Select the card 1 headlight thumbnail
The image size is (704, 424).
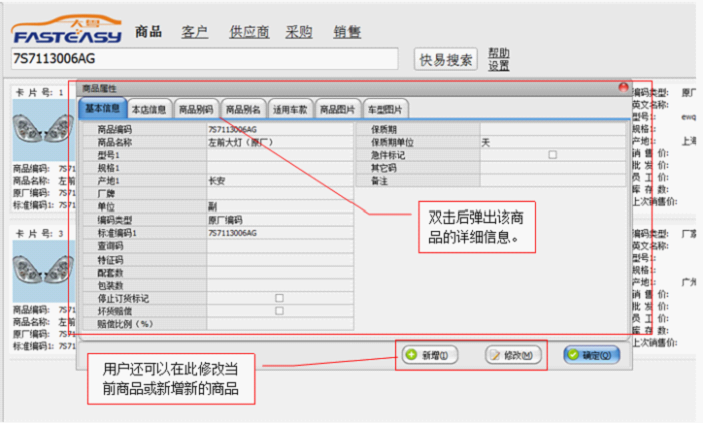[x=38, y=130]
